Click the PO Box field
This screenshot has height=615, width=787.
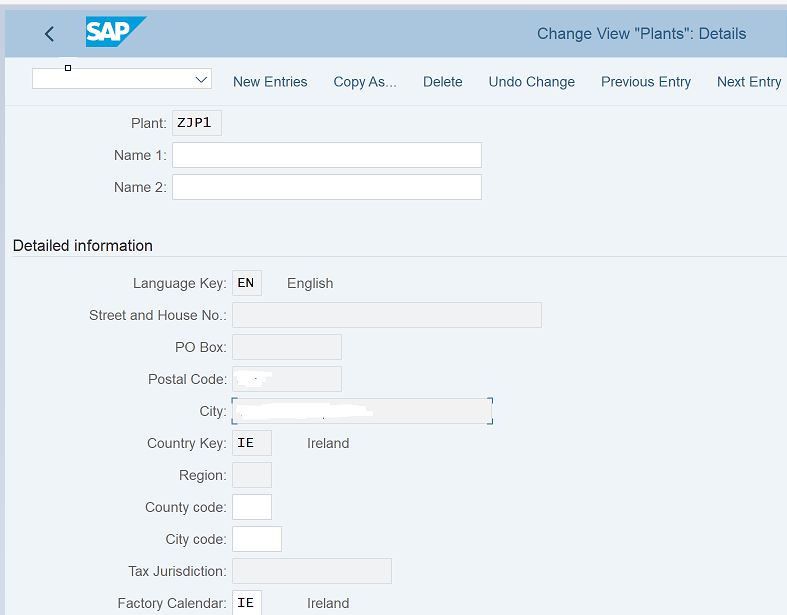(x=286, y=347)
